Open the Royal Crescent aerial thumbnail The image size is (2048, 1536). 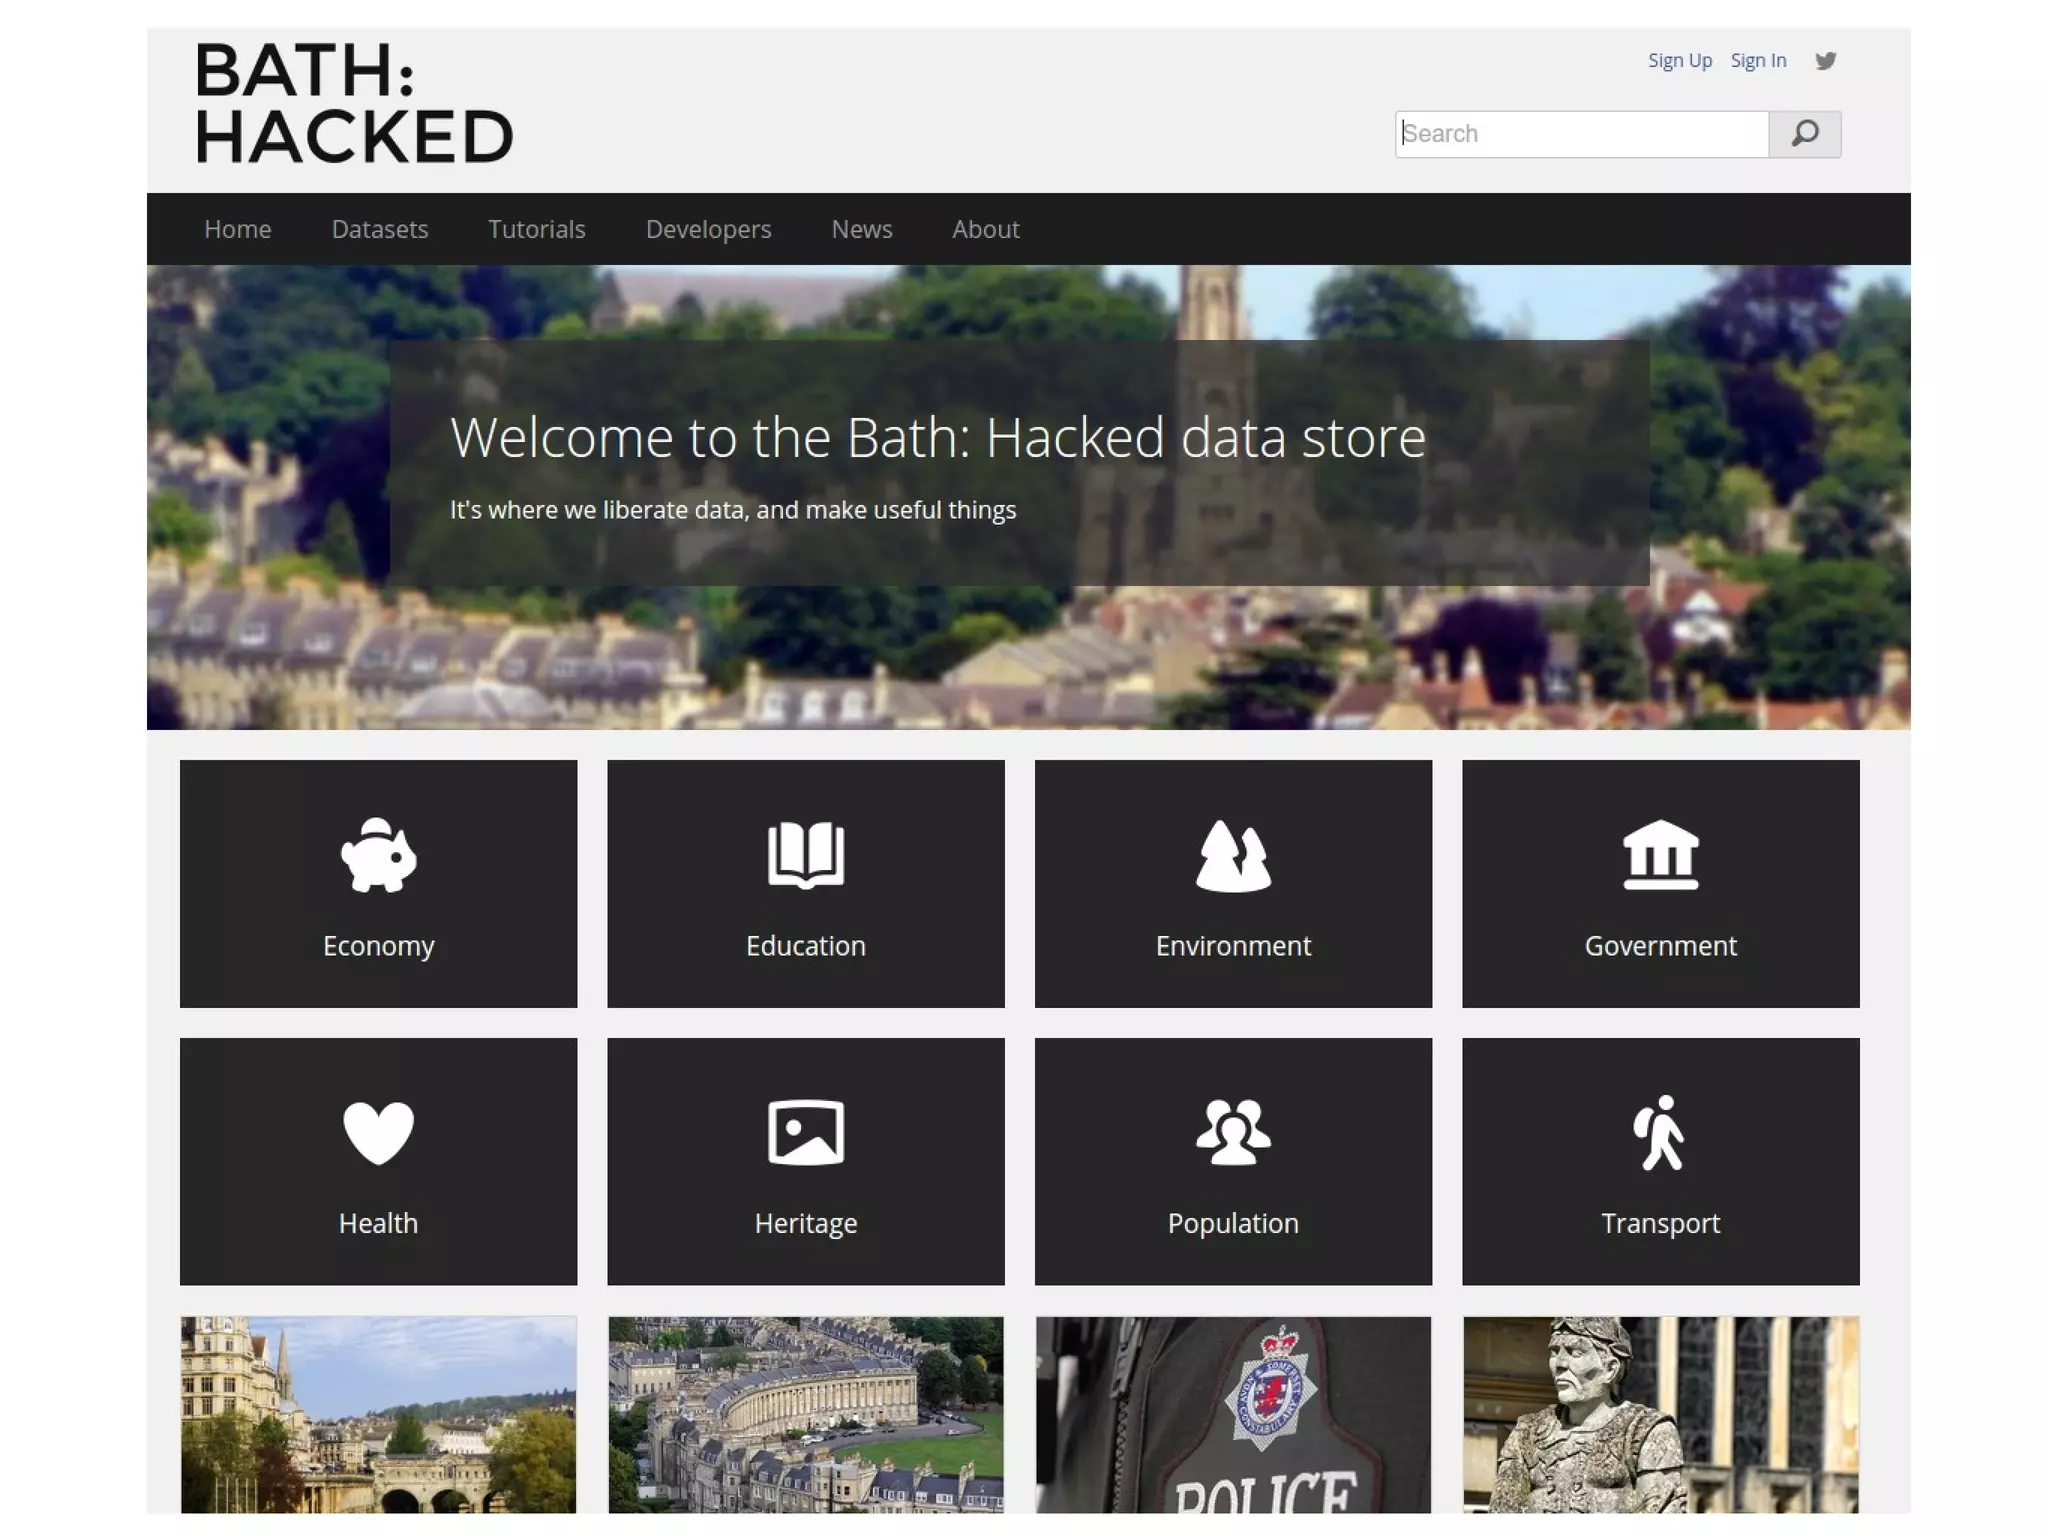805,1414
